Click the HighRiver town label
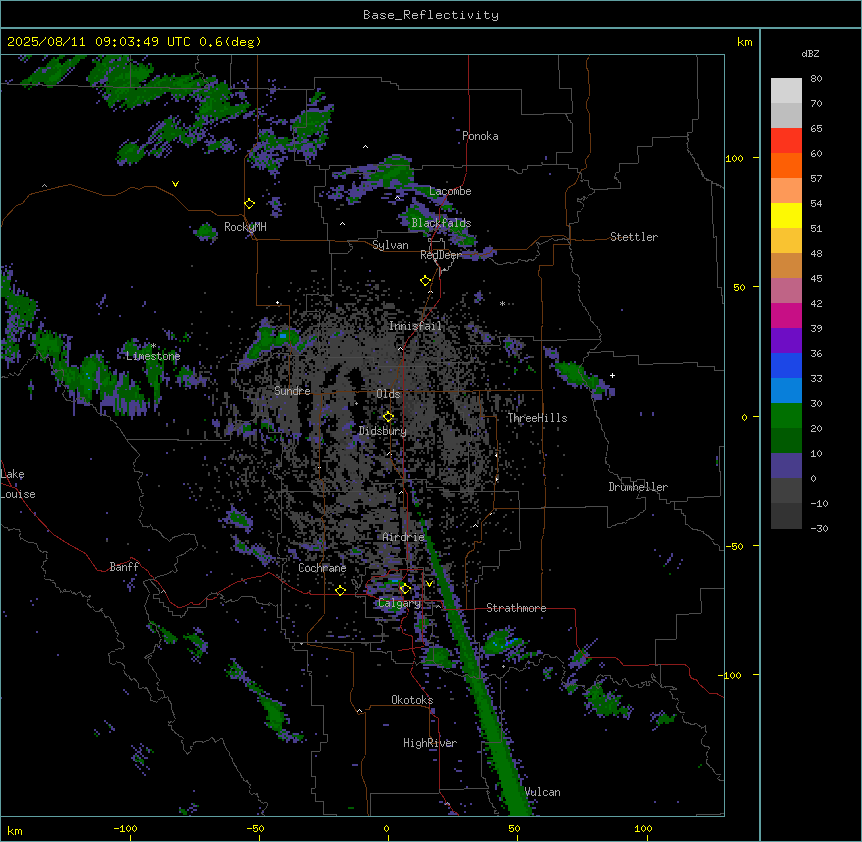This screenshot has width=862, height=842. click(x=430, y=743)
